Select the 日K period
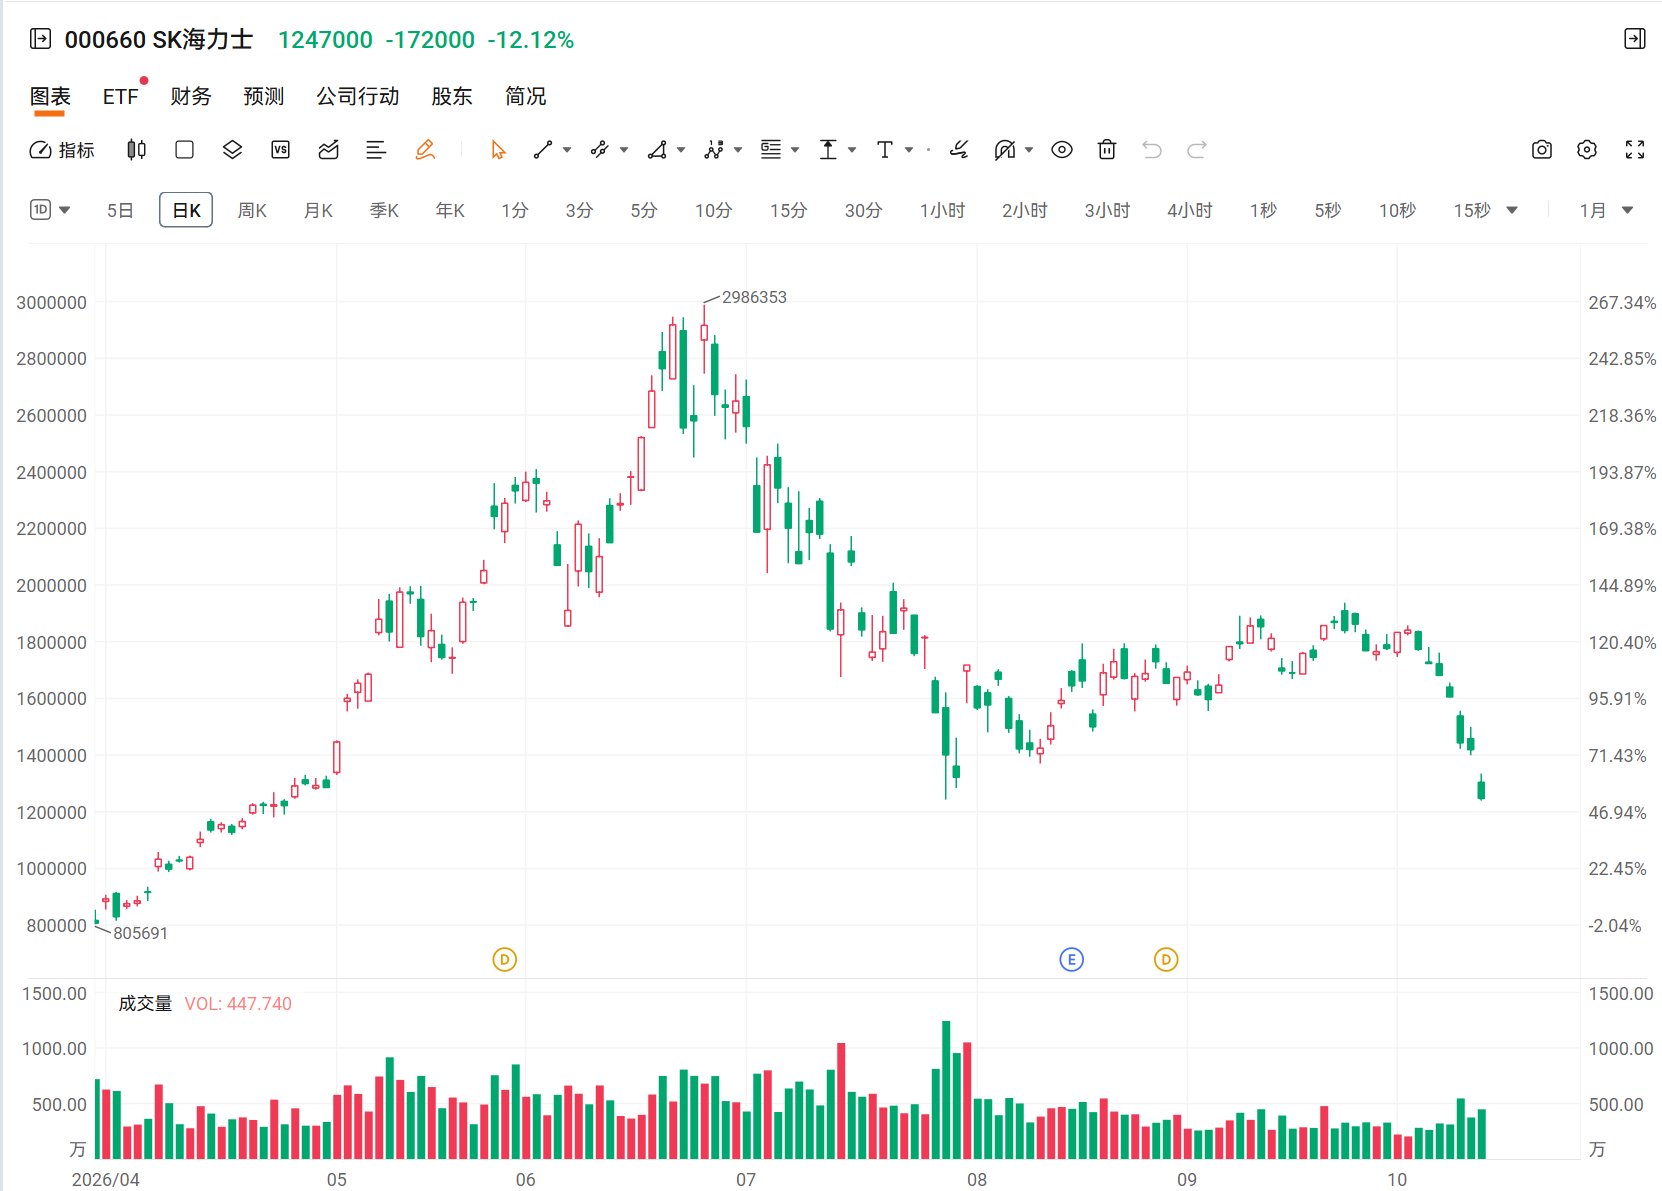 (x=186, y=210)
